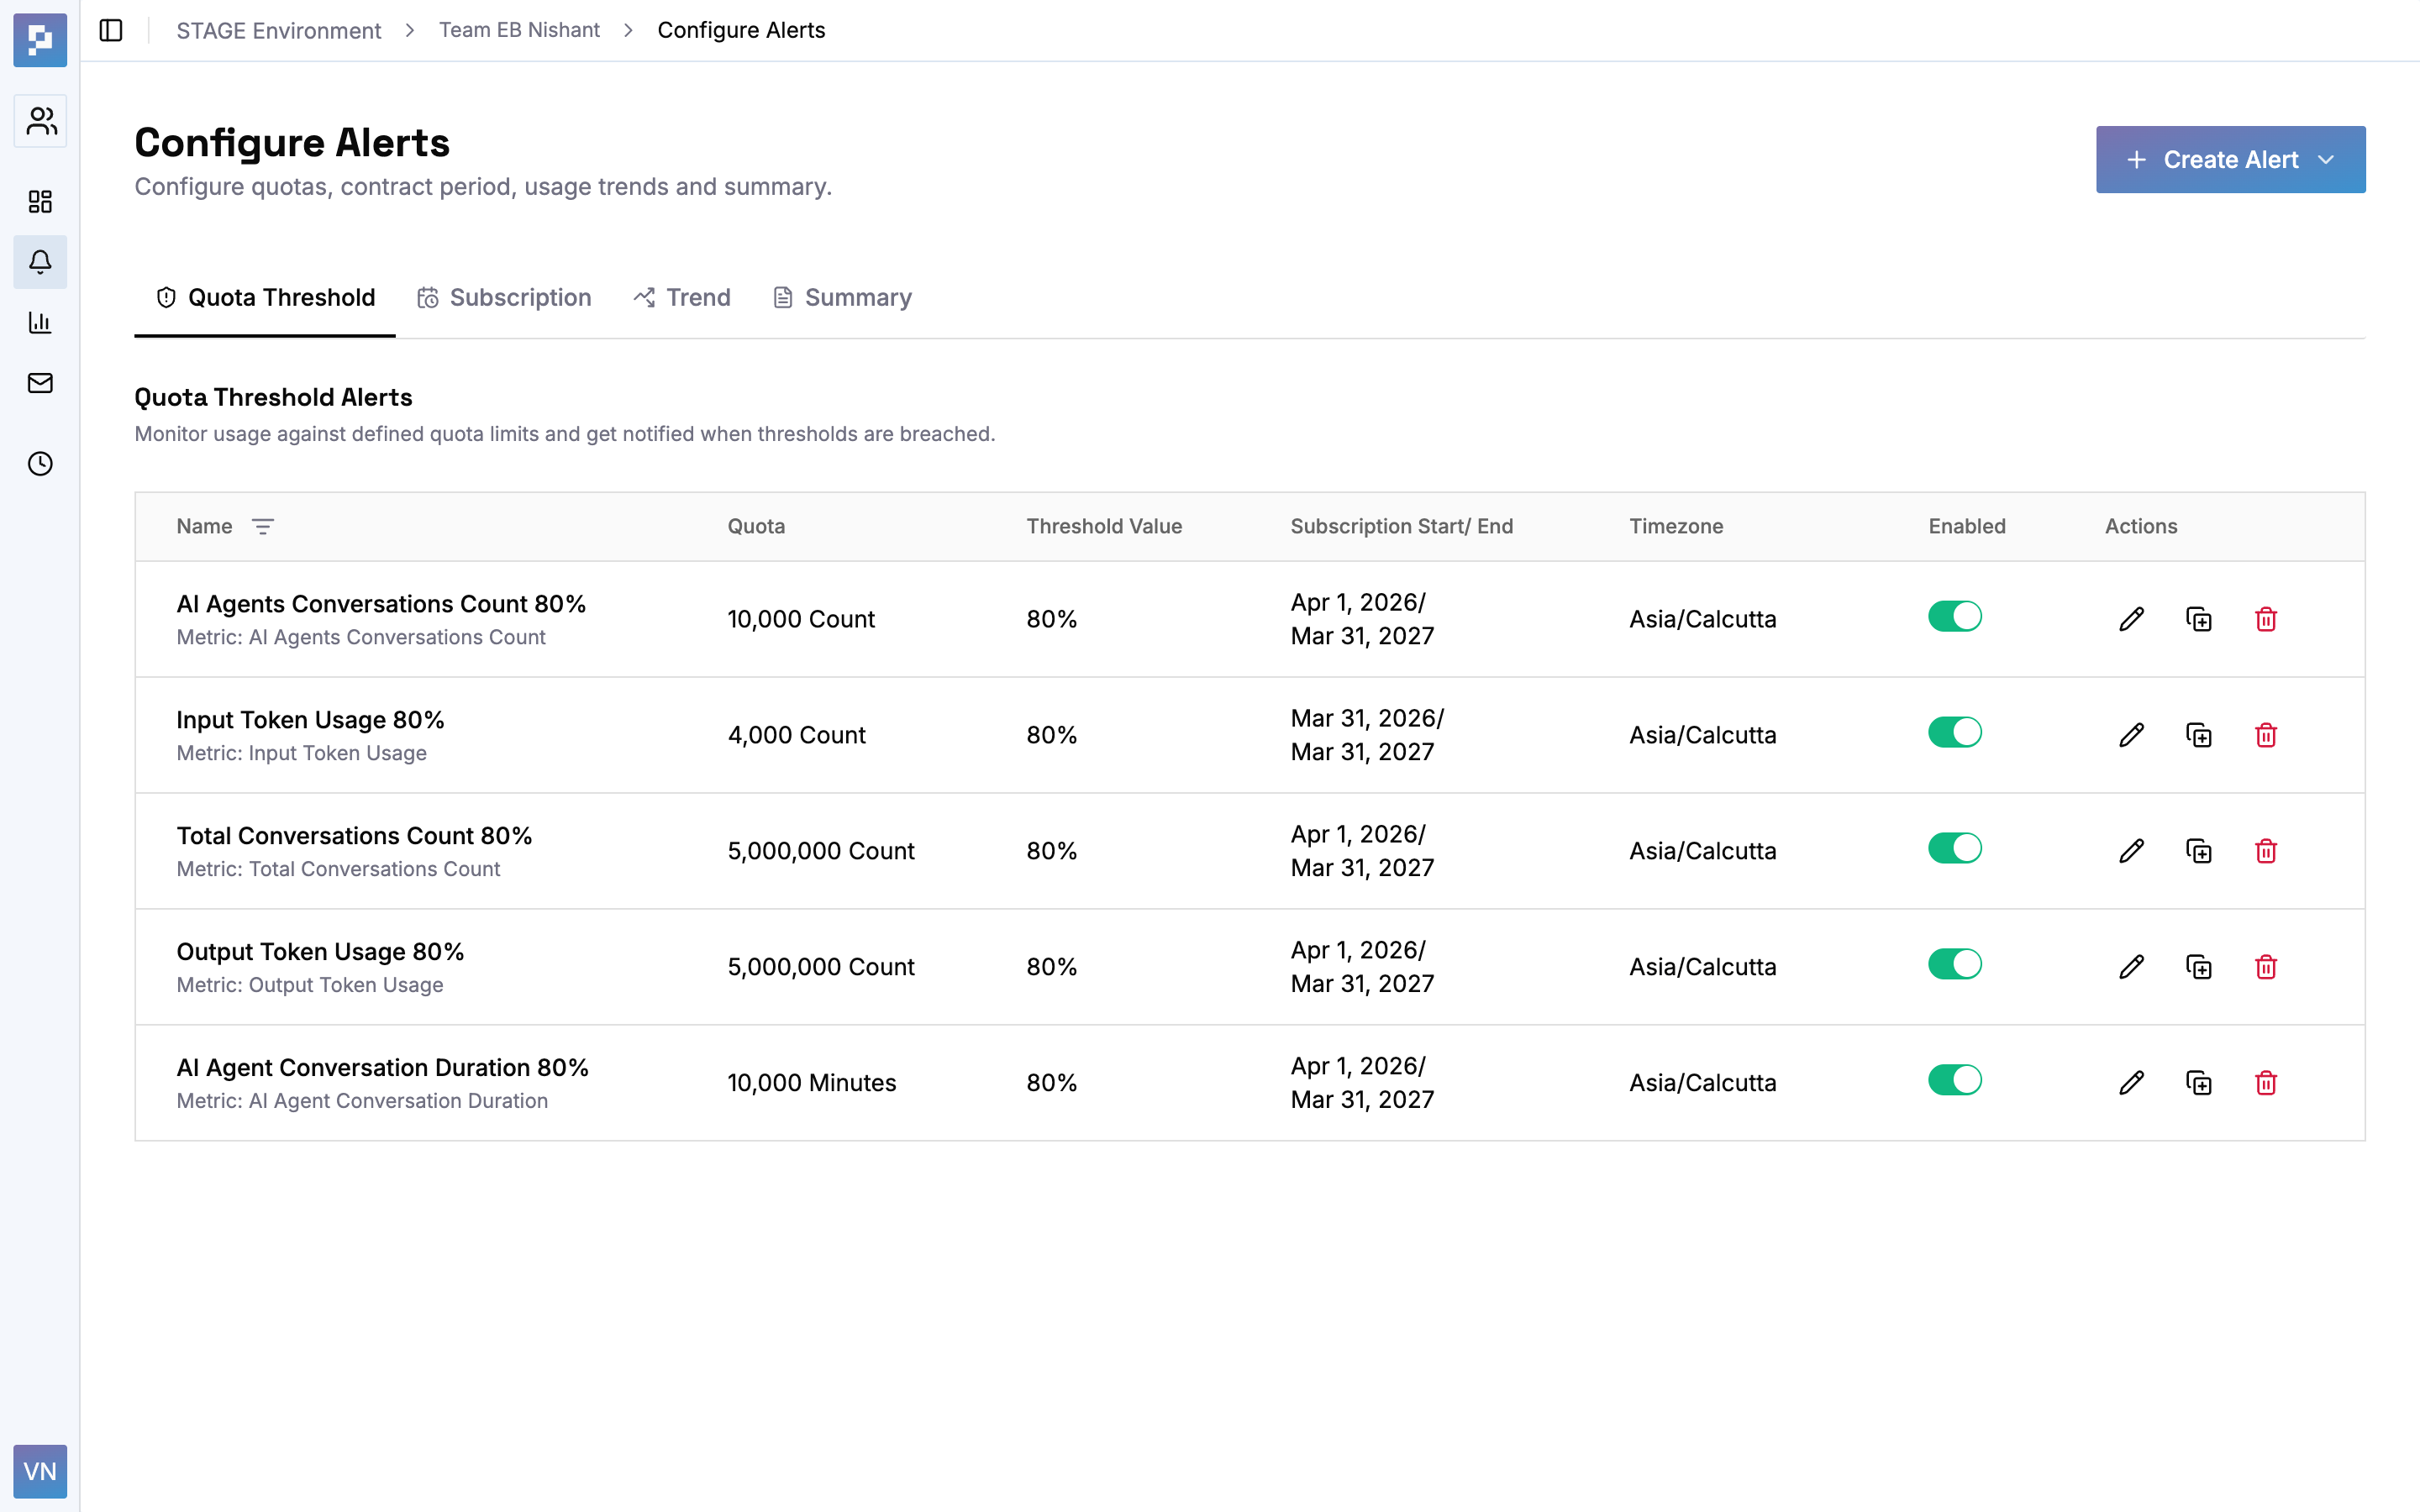This screenshot has width=2420, height=1512.
Task: Open the clock history icon in sidebar
Action: tap(40, 464)
